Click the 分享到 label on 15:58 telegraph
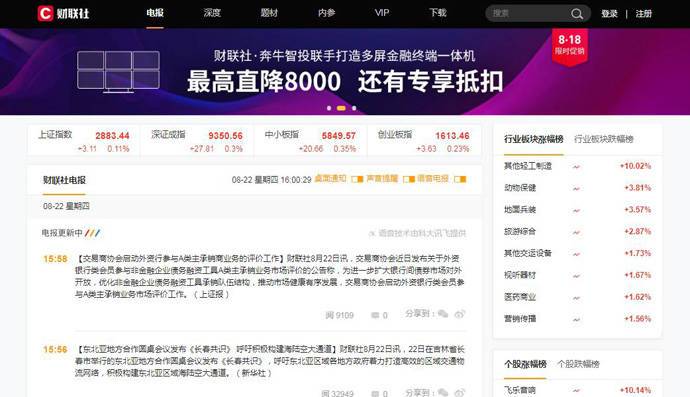Screen dimensions: 690x397 420,314
